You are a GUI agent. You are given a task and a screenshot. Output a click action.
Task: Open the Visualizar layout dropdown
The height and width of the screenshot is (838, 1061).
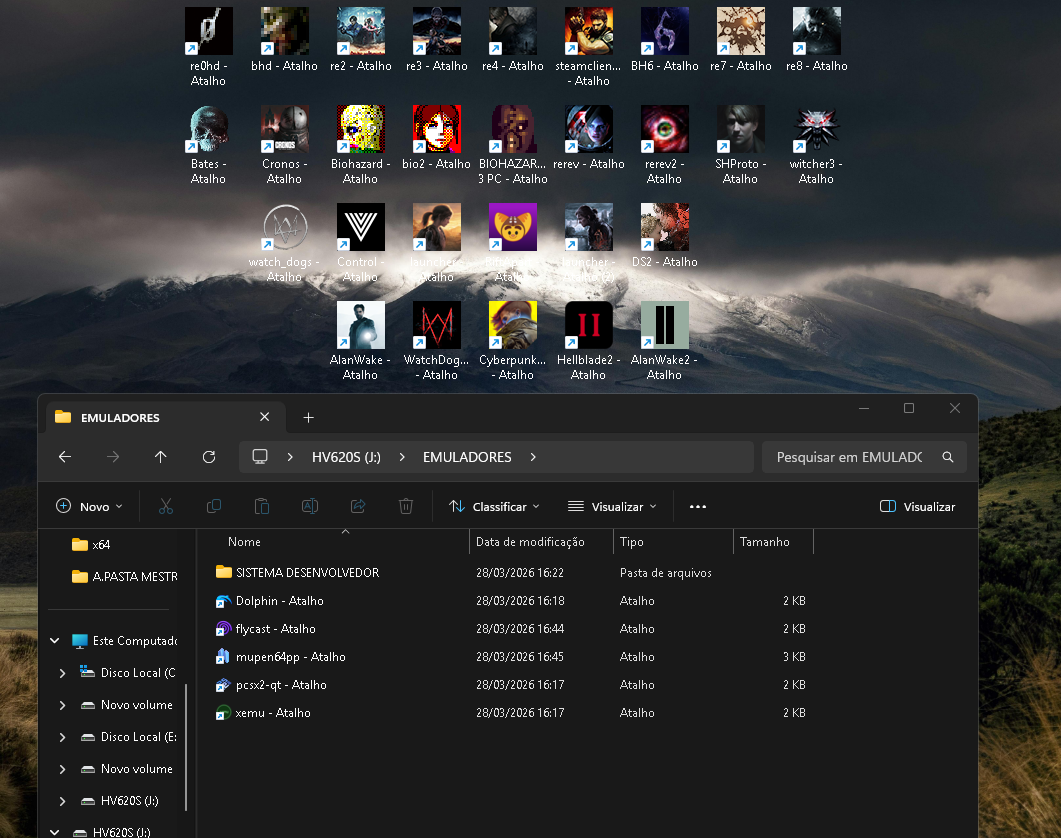[x=612, y=506]
